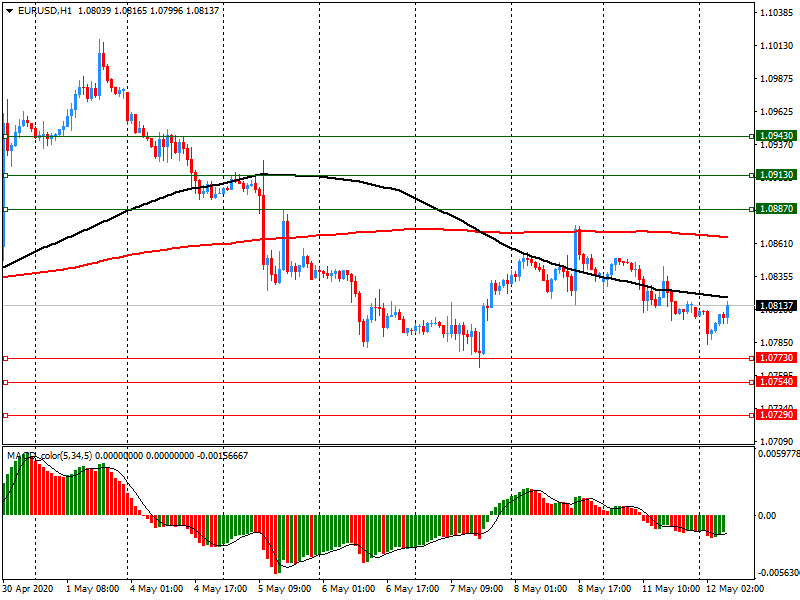800x600 pixels.
Task: Select the 1.07290 red level price label
Action: [x=776, y=415]
